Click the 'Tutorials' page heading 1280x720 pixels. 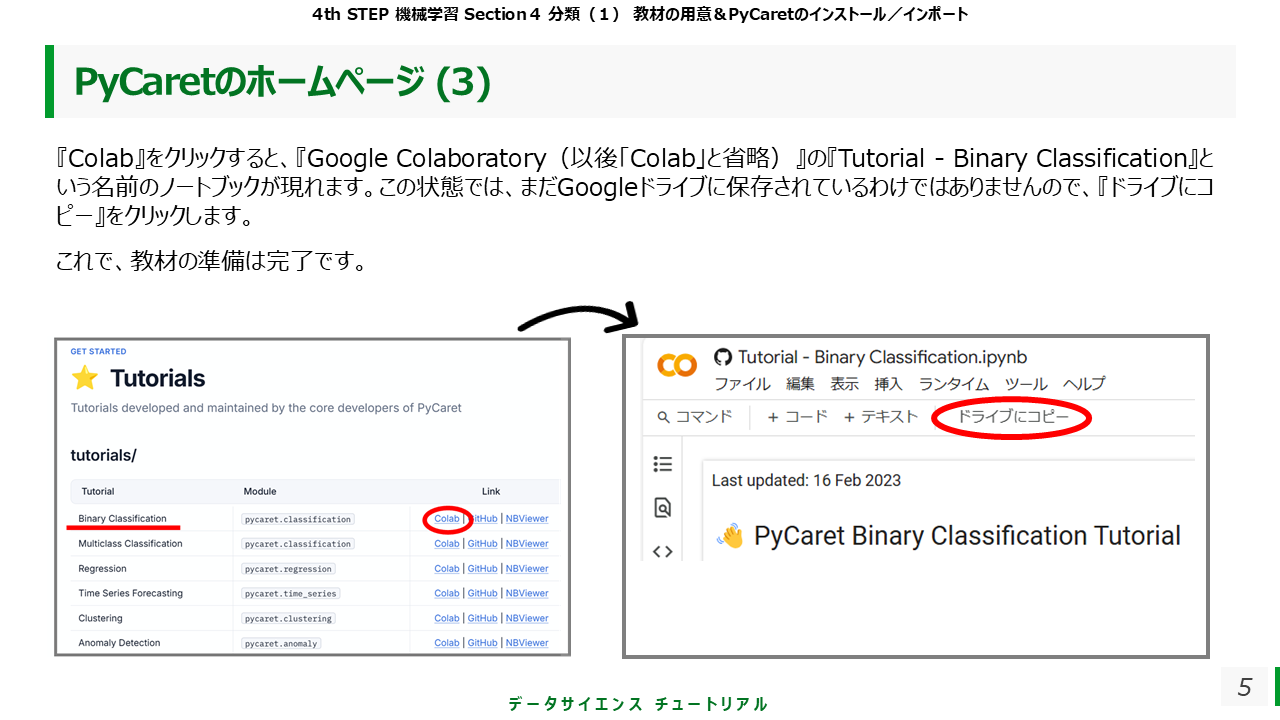coord(157,378)
